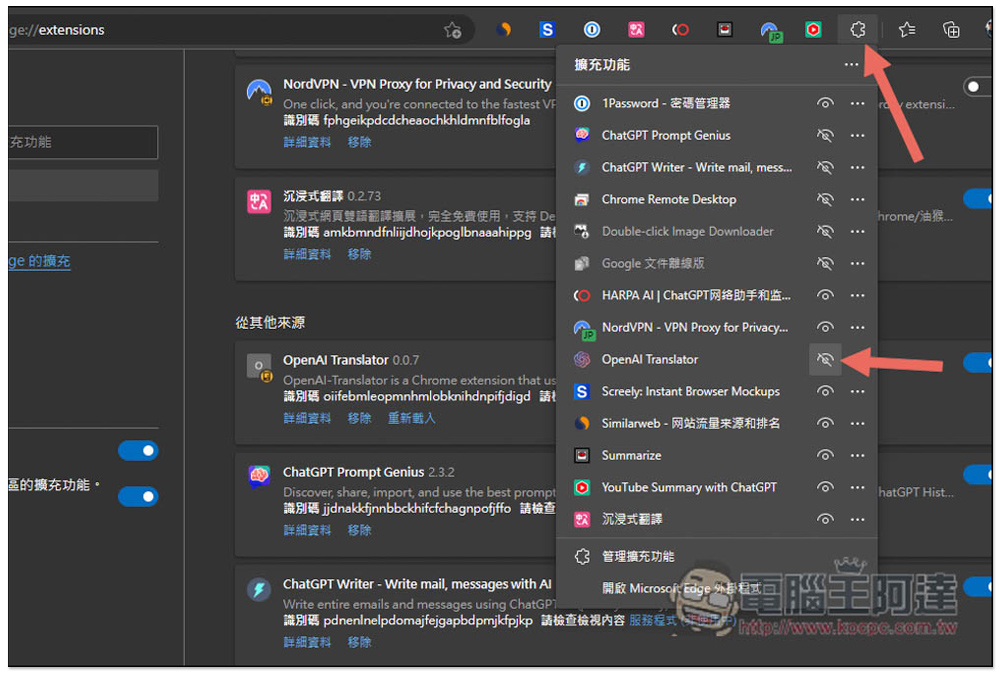Open more actions for Summarize row
The height and width of the screenshot is (674, 1000).
(858, 455)
